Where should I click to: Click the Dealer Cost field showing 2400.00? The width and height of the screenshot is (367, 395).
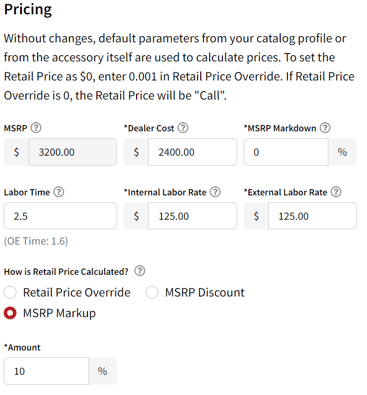click(193, 152)
